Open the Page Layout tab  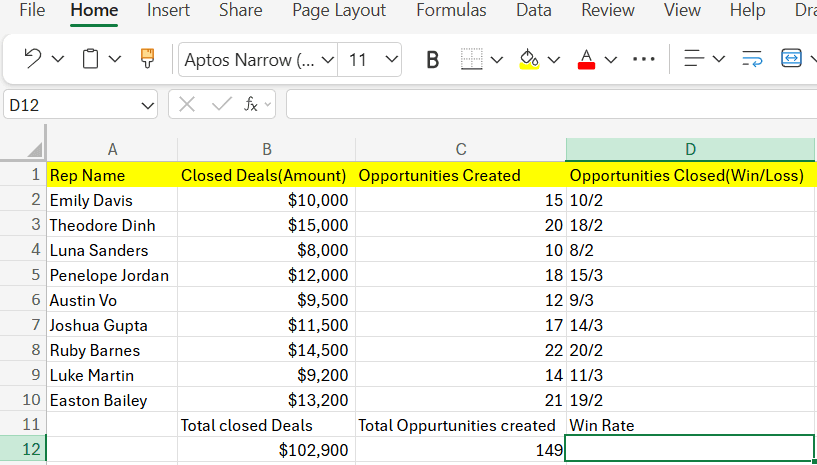coord(339,10)
